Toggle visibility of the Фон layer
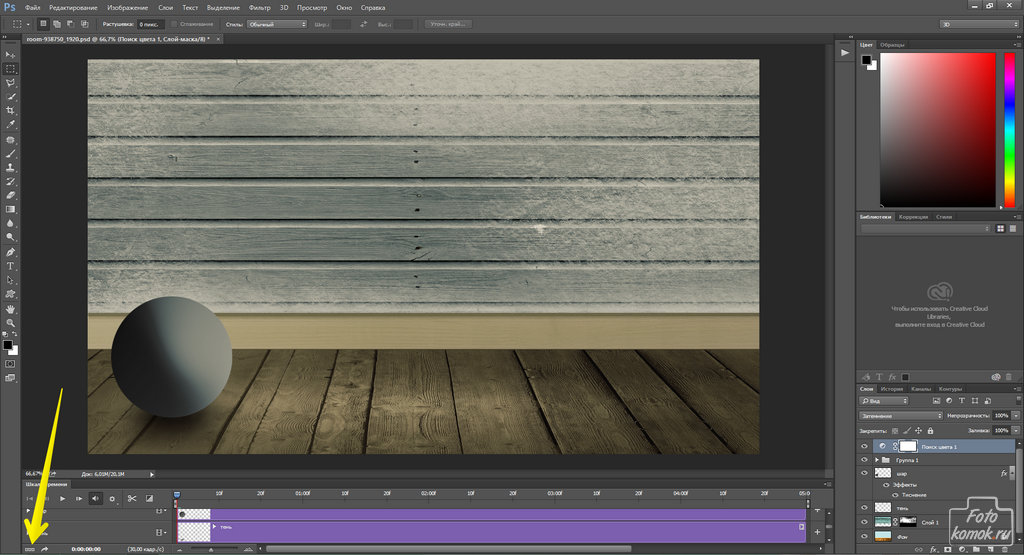Viewport: 1024px width, 555px height. tap(864, 536)
